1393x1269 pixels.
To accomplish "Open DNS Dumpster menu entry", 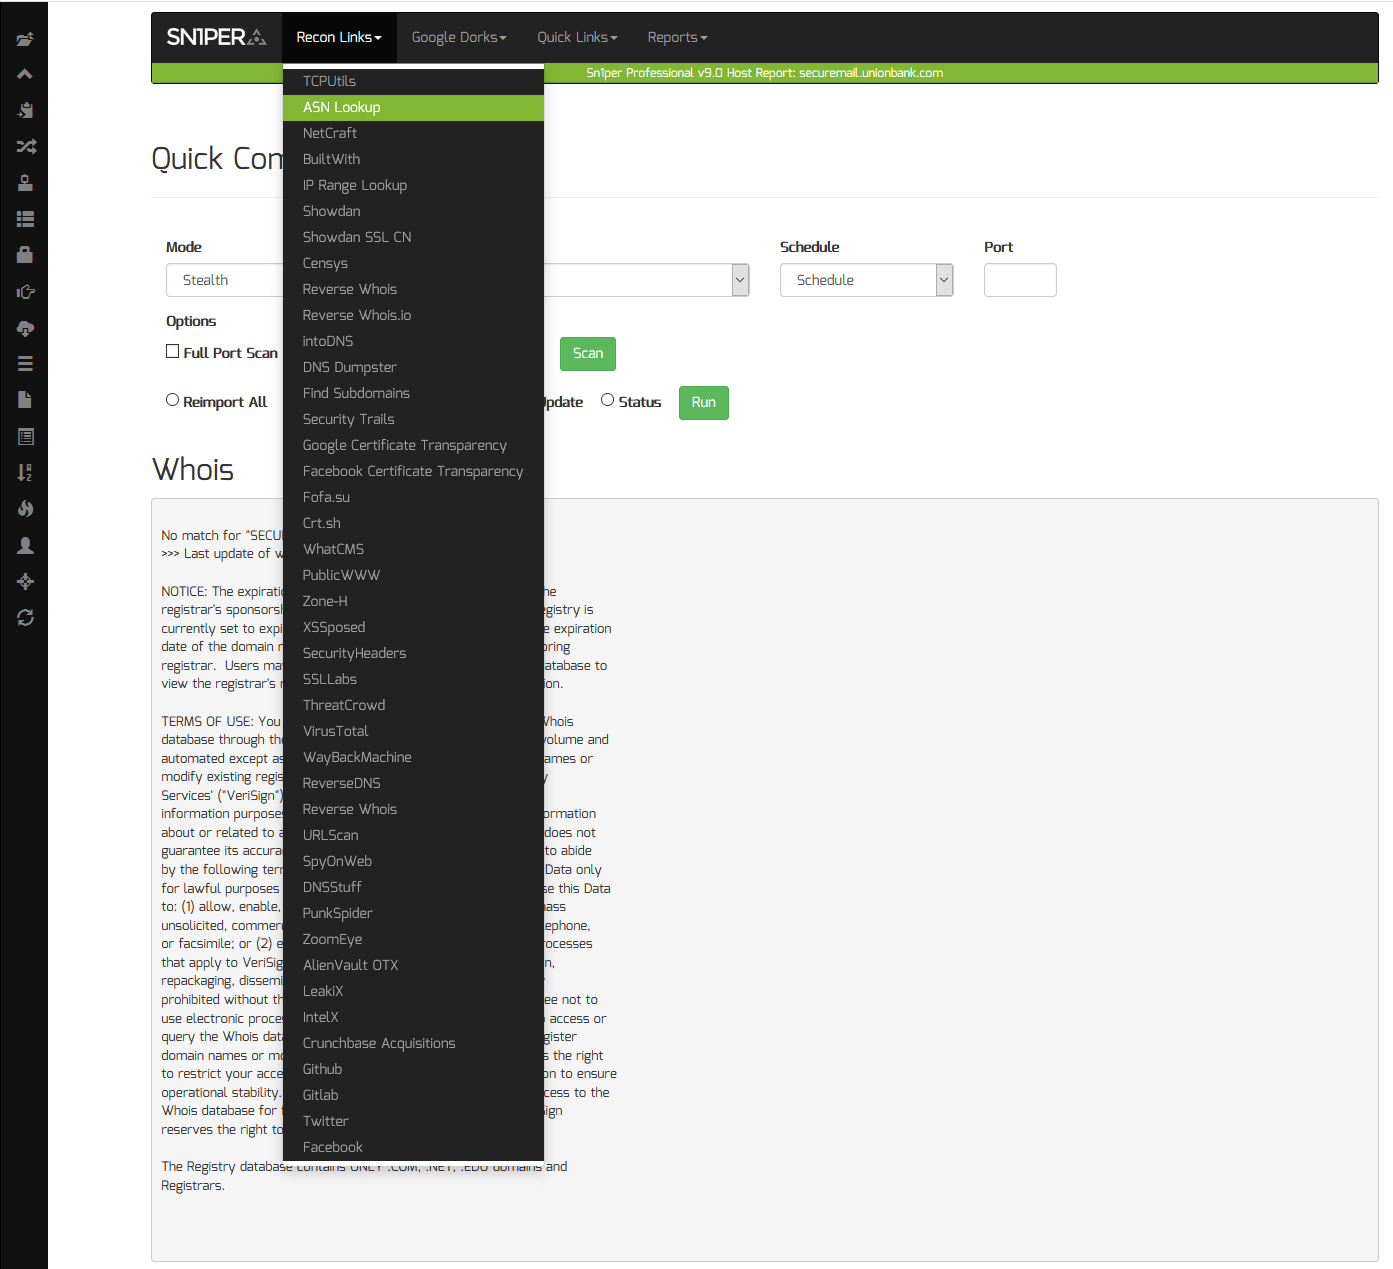I will pos(413,367).
